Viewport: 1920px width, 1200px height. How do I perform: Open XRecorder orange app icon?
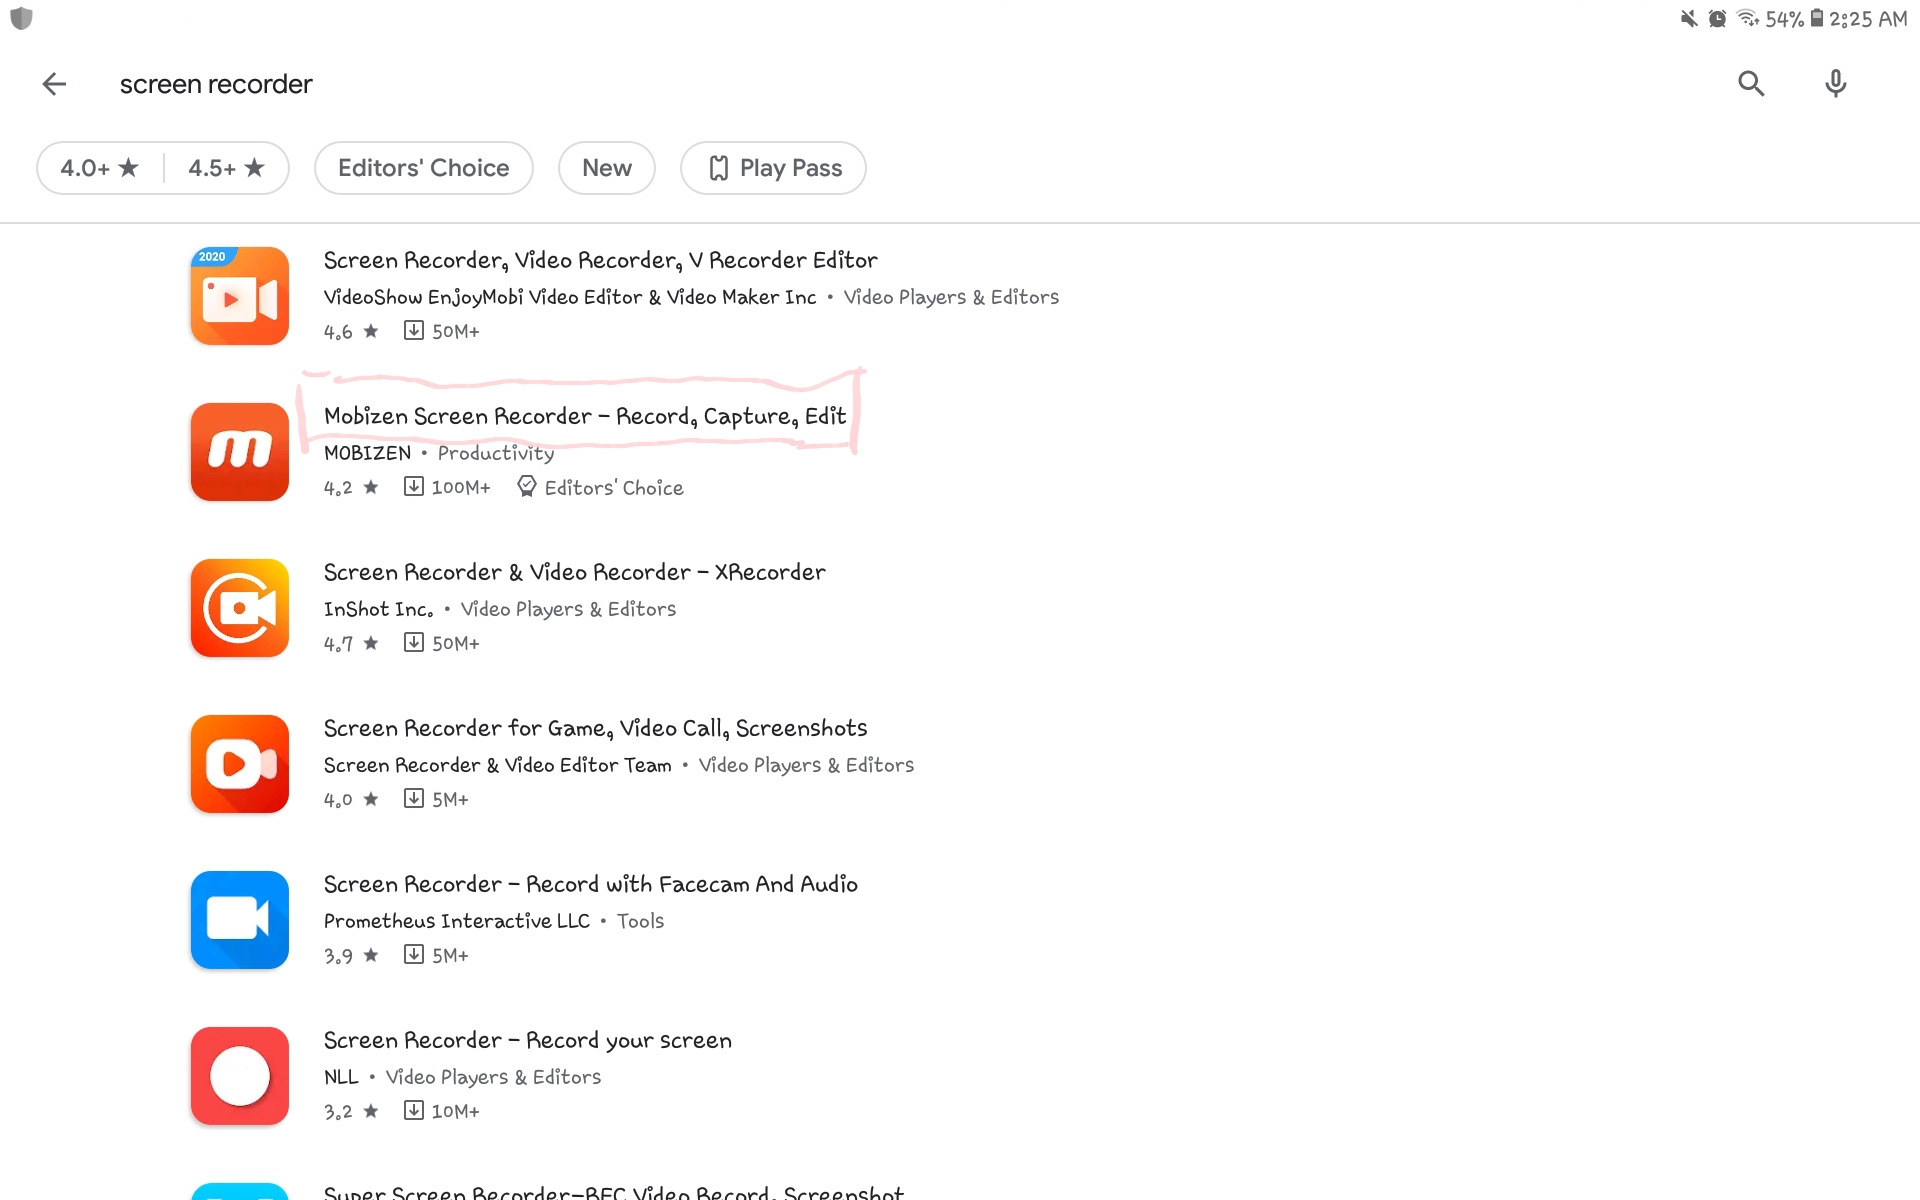240,608
